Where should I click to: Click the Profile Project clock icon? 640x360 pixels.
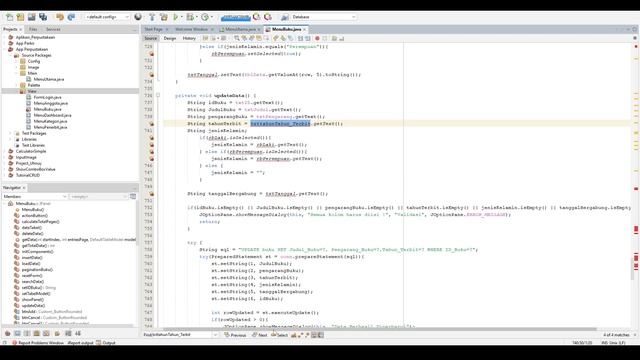click(205, 17)
